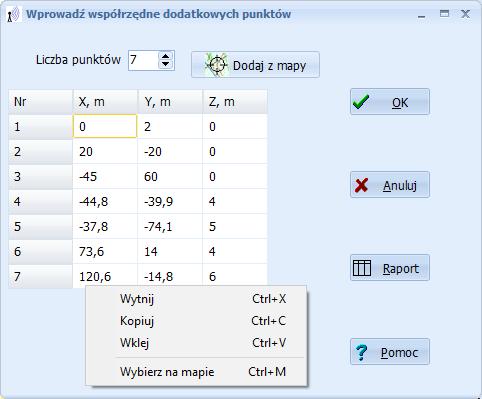Choose Kopiuj from the context menu
482x399 pixels.
click(196, 321)
